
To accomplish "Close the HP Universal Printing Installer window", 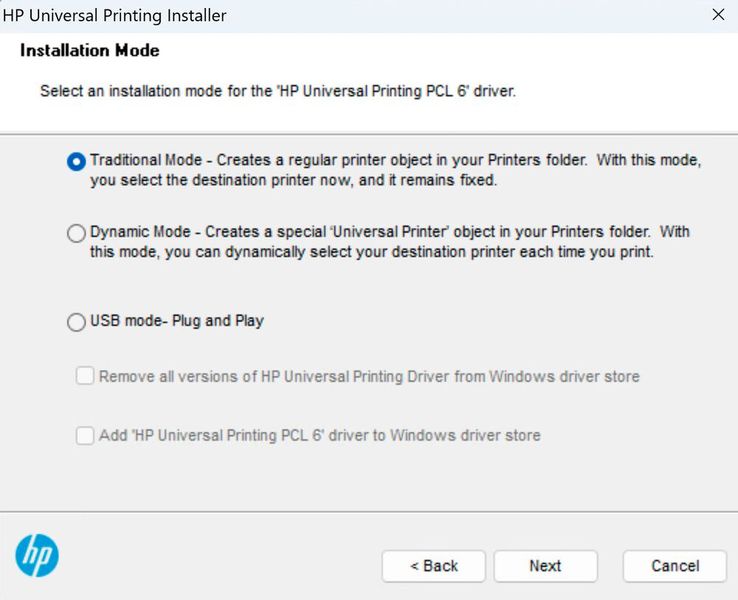I will (x=718, y=15).
